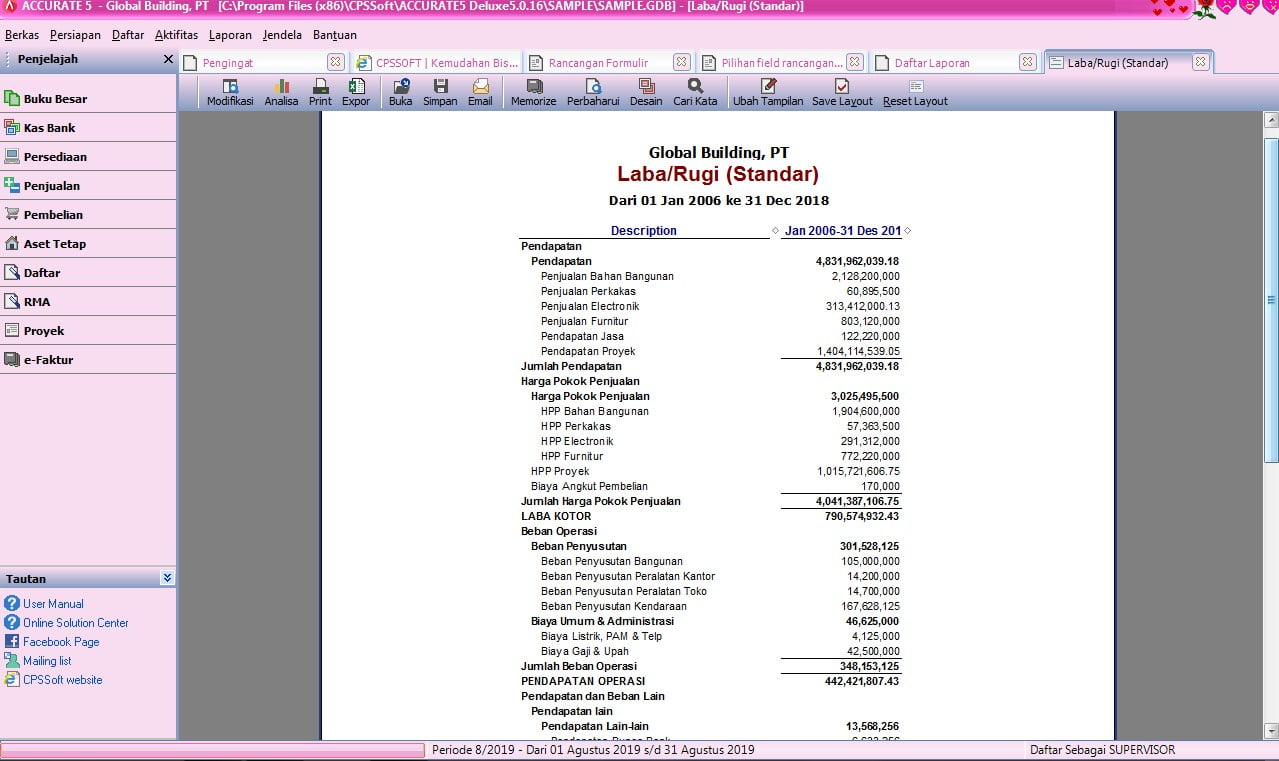Open the Buku Besar module
The image size is (1279, 761).
point(55,99)
